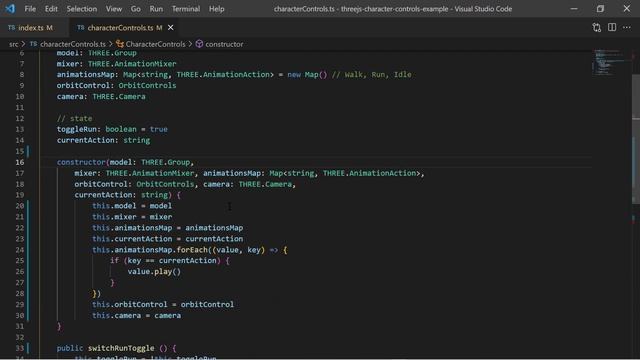Open the Help menu
Screen dimensions: 640x360
pos(216,9)
